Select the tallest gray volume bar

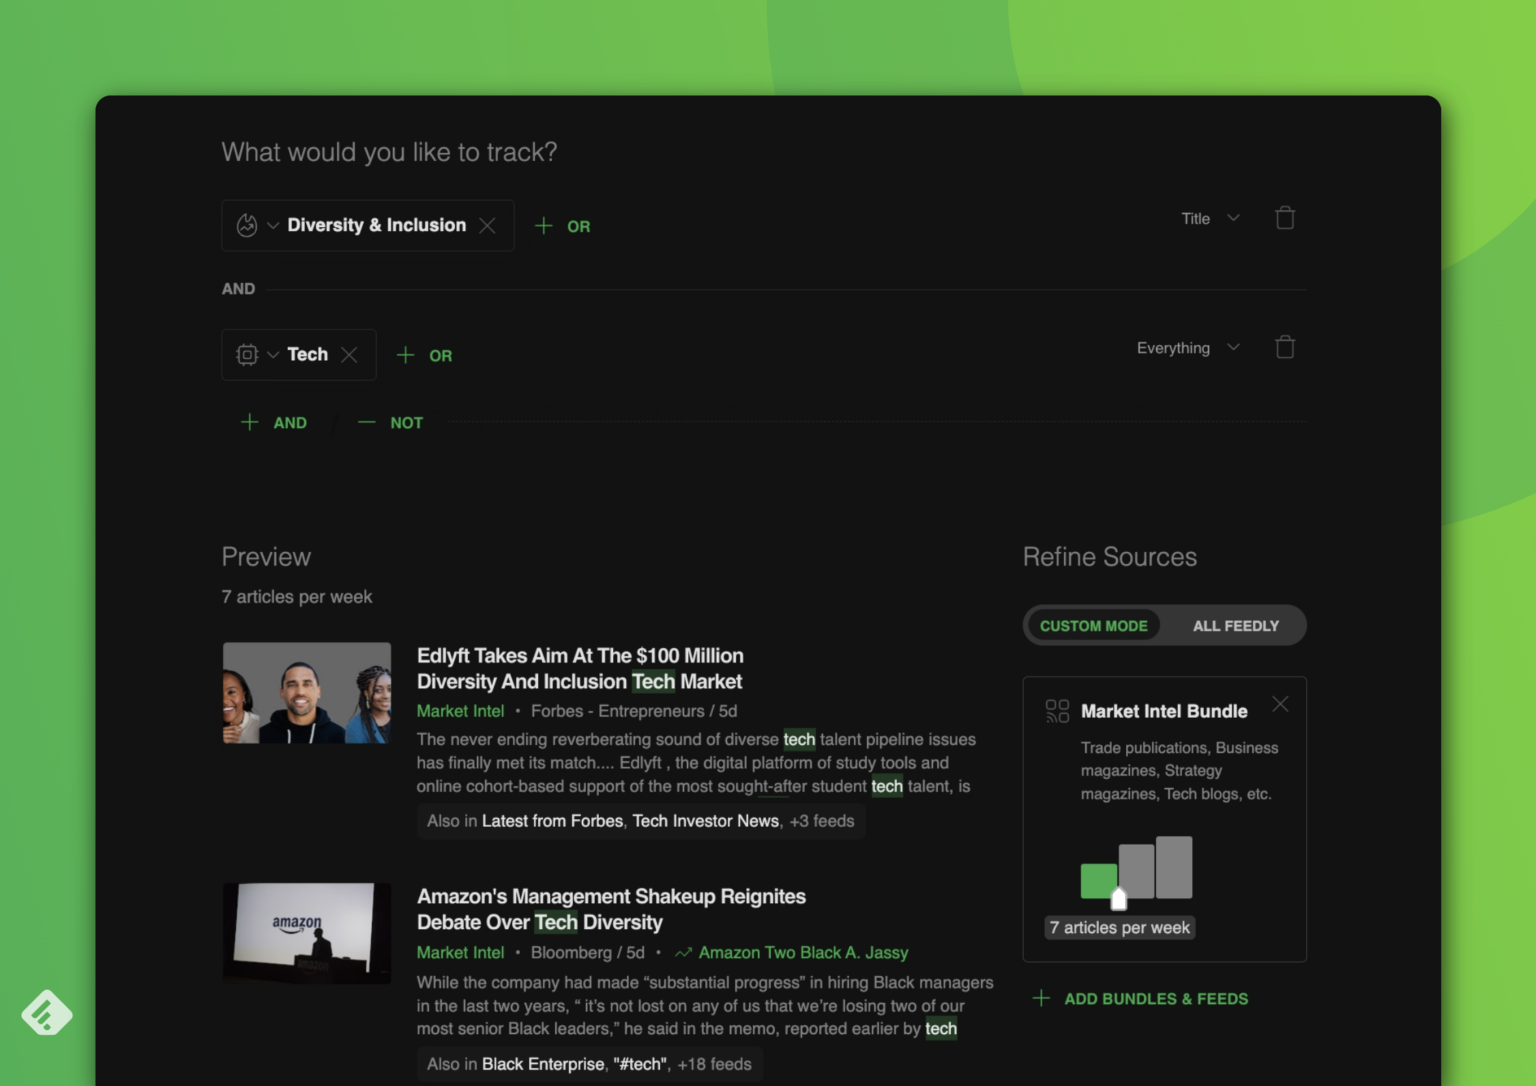pyautogui.click(x=1174, y=867)
